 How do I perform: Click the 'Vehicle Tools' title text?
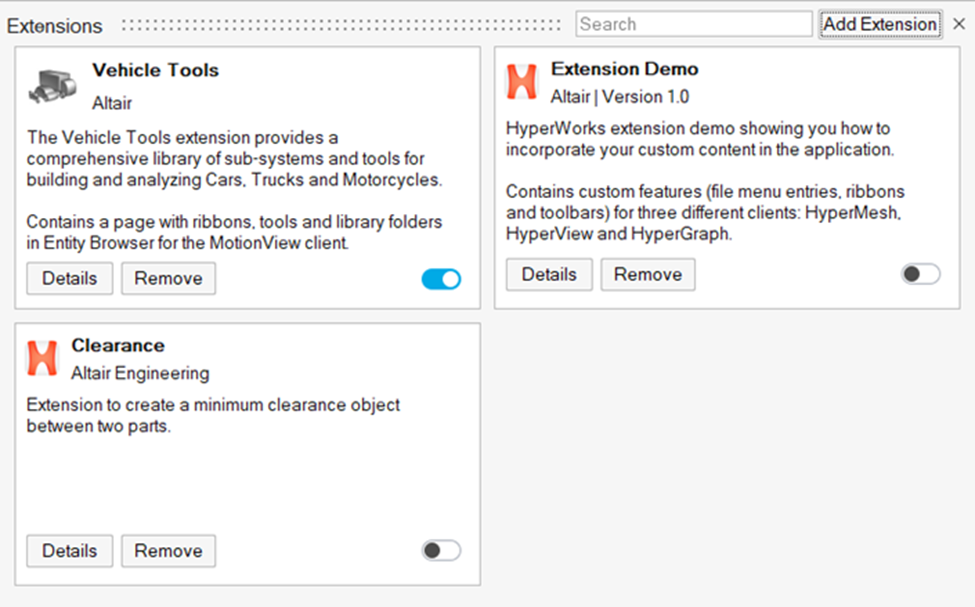(x=155, y=70)
